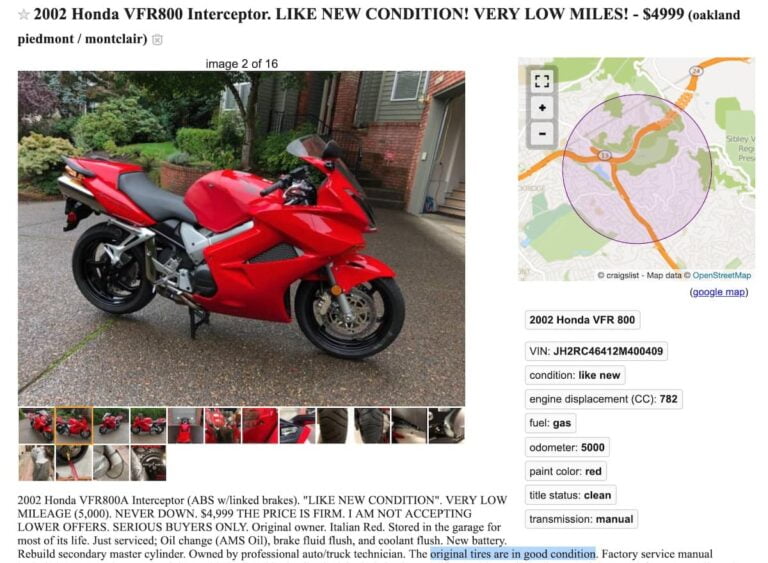Click the title status clean attribute
The height and width of the screenshot is (563, 768).
click(x=570, y=495)
